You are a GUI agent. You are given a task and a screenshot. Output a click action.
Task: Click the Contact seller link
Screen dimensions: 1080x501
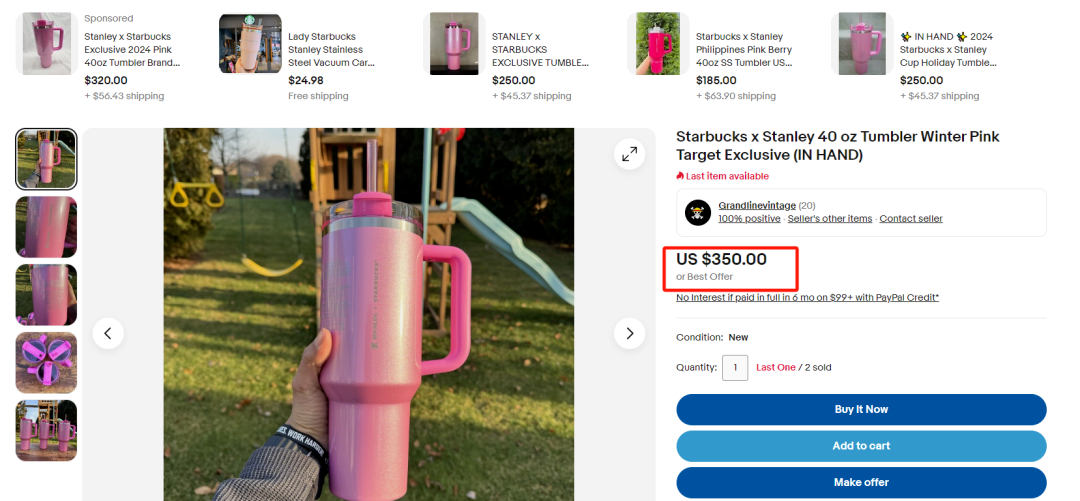[x=911, y=218]
